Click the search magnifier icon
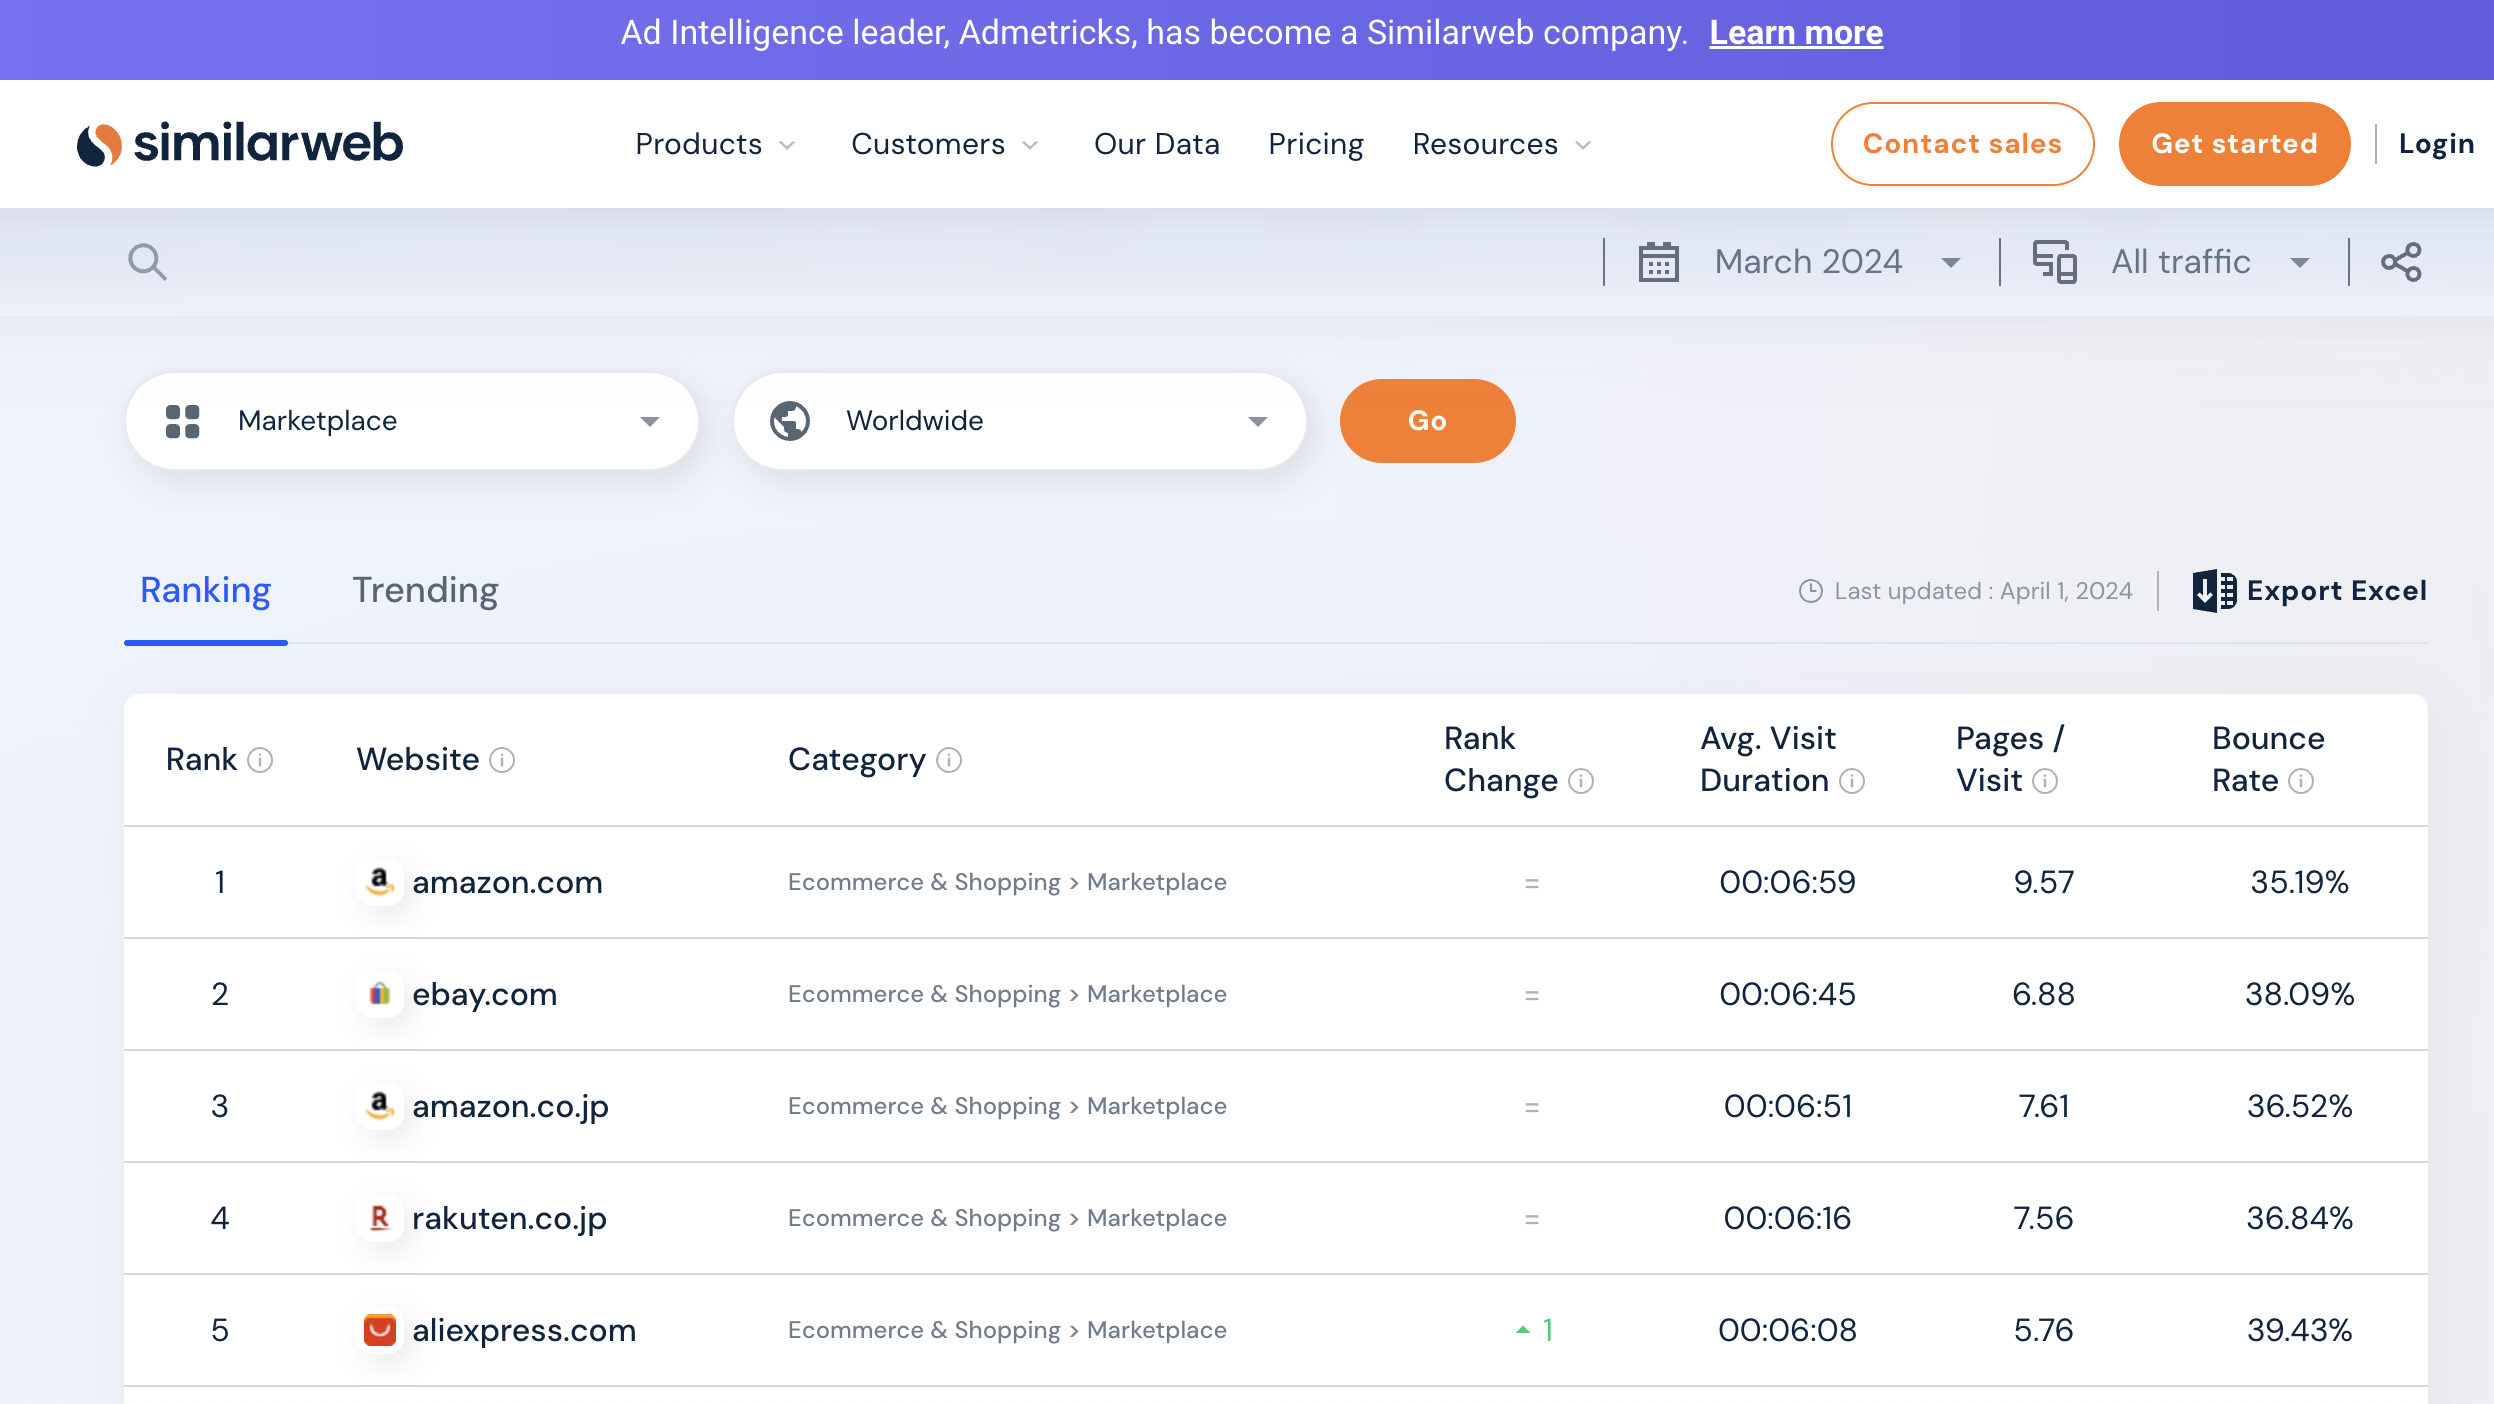This screenshot has height=1404, width=2494. click(x=147, y=261)
